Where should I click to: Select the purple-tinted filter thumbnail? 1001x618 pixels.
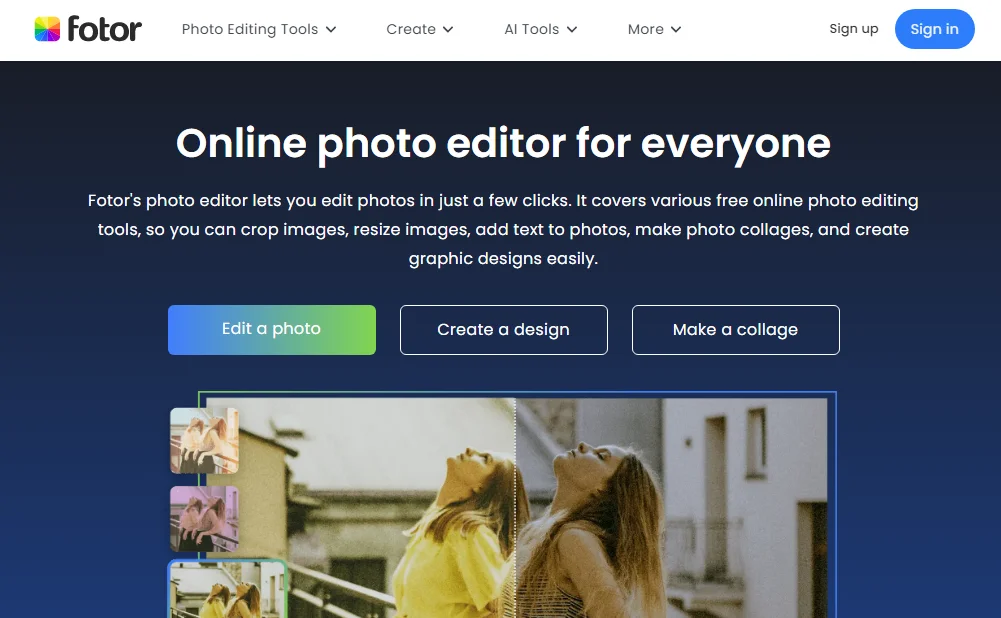coord(204,518)
